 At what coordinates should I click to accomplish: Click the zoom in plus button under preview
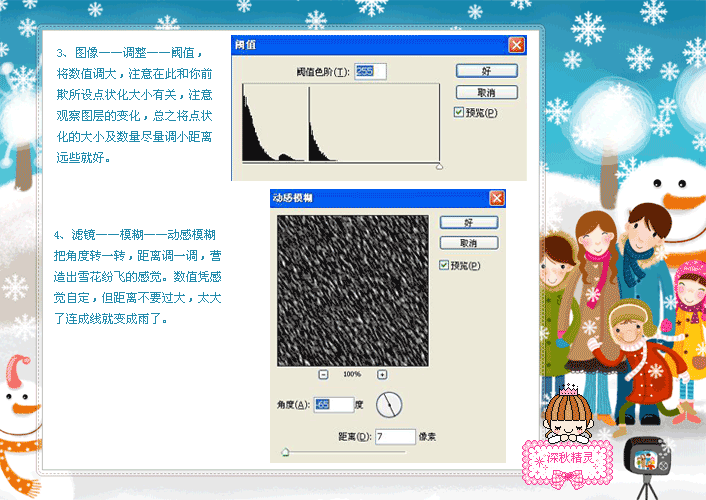pyautogui.click(x=382, y=374)
